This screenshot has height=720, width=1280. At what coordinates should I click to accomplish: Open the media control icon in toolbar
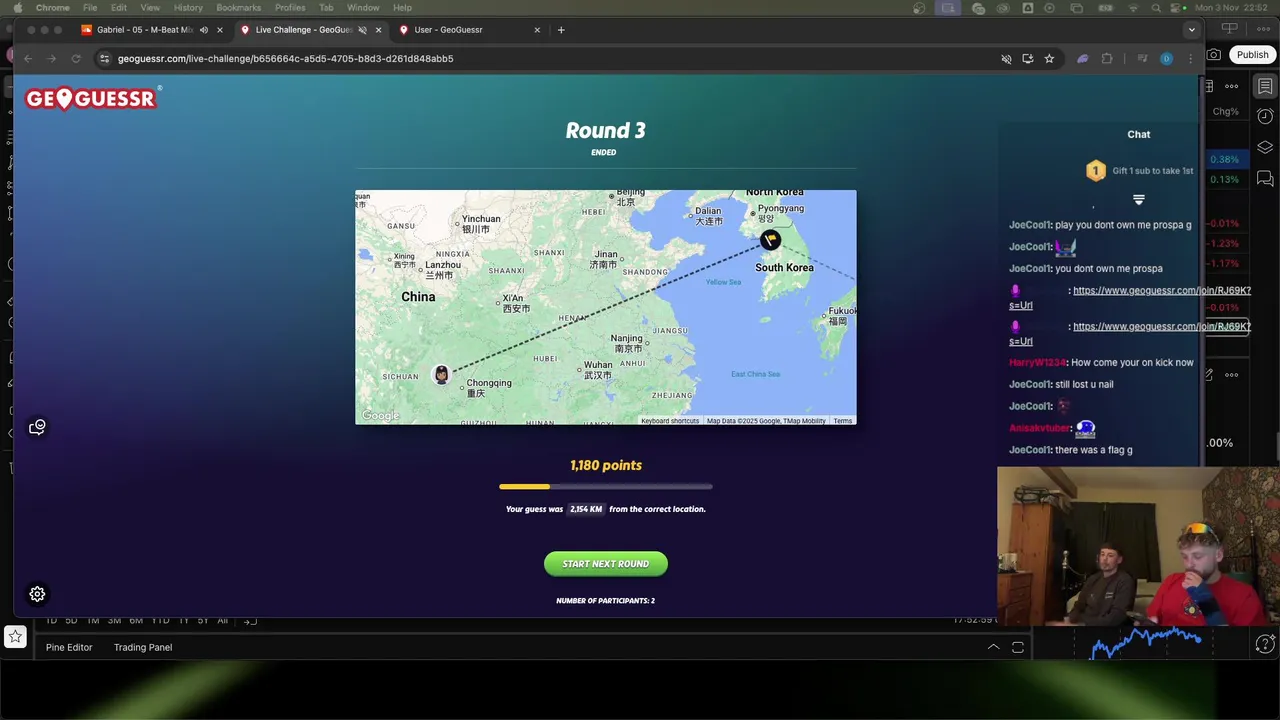(x=1142, y=59)
